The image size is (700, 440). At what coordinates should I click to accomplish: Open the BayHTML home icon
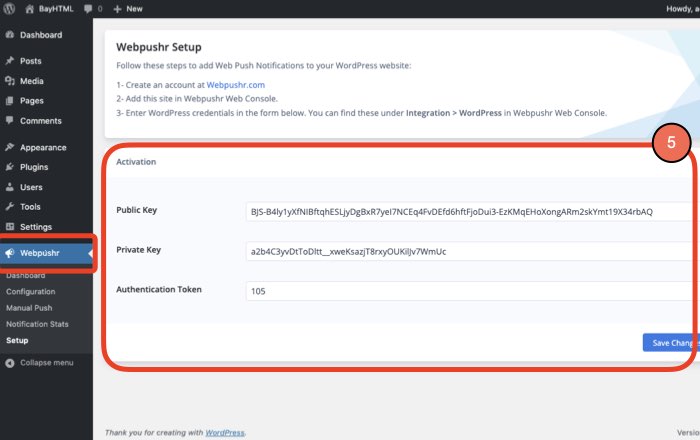[x=29, y=9]
